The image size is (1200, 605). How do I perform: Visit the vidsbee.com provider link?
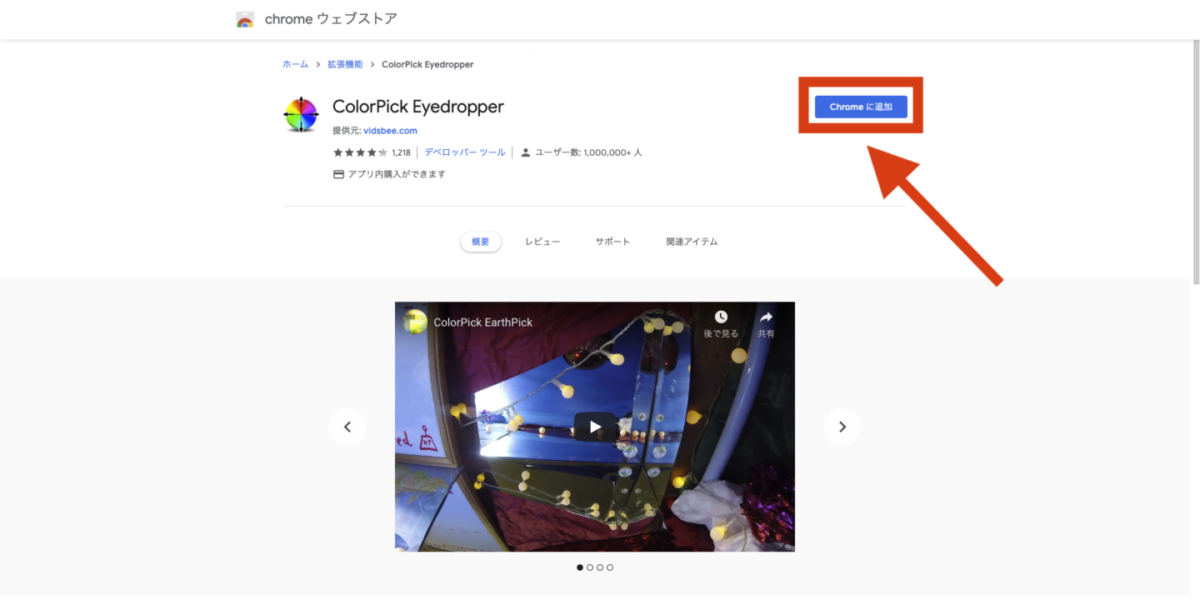[390, 131]
